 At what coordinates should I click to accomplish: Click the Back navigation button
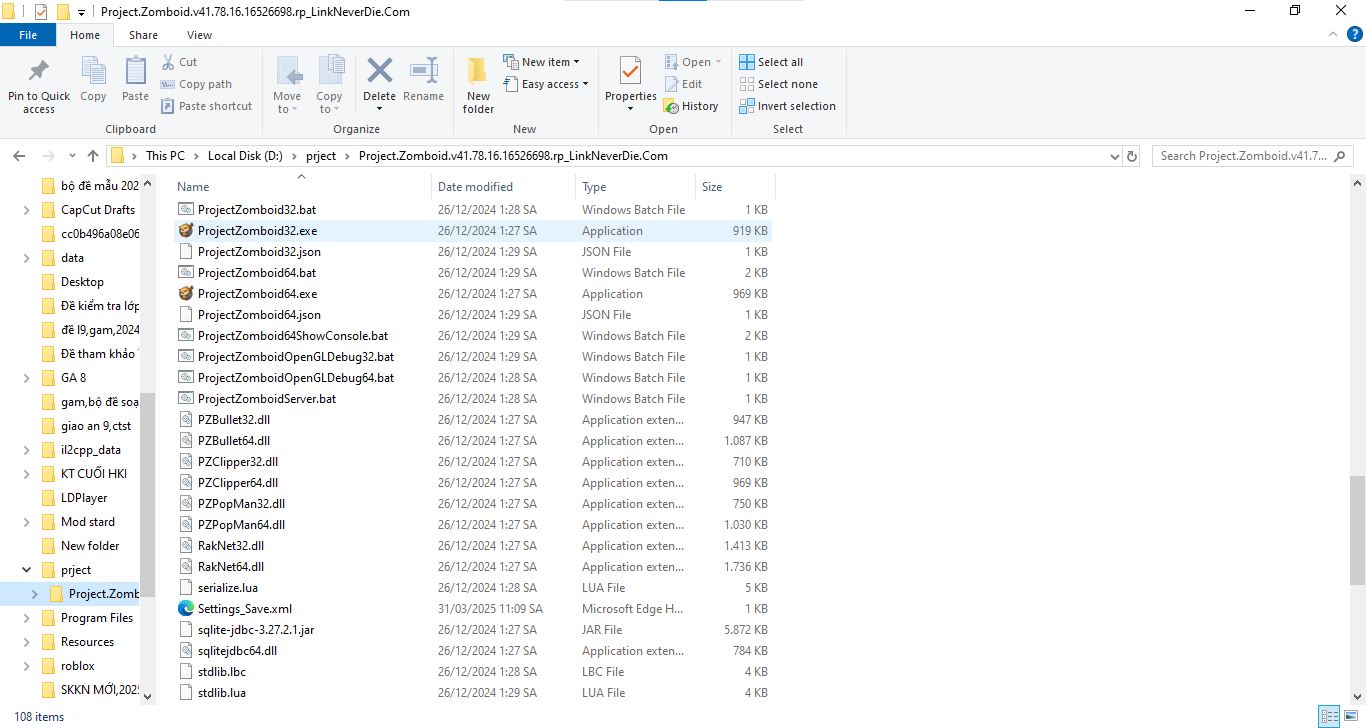coord(18,156)
